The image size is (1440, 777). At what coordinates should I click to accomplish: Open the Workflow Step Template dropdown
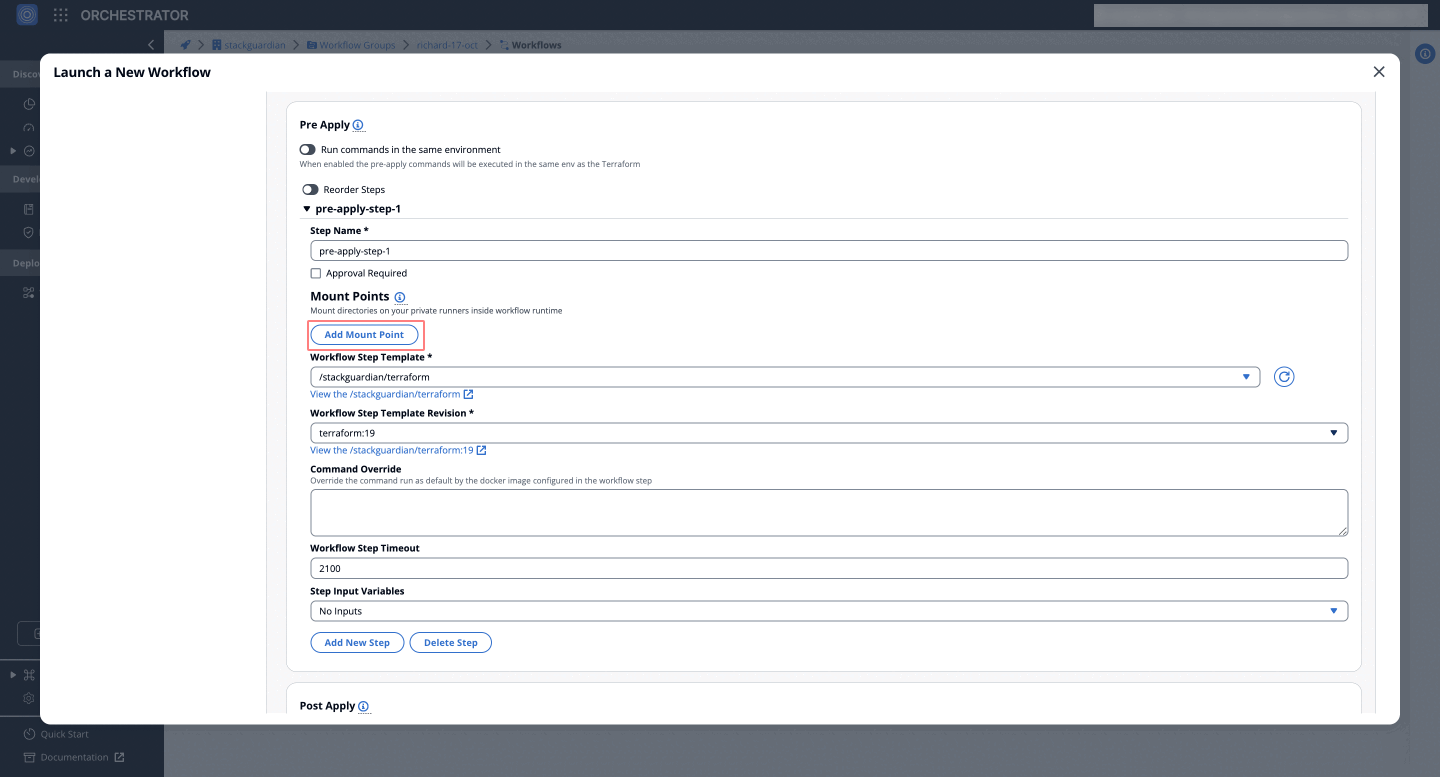click(x=1247, y=377)
